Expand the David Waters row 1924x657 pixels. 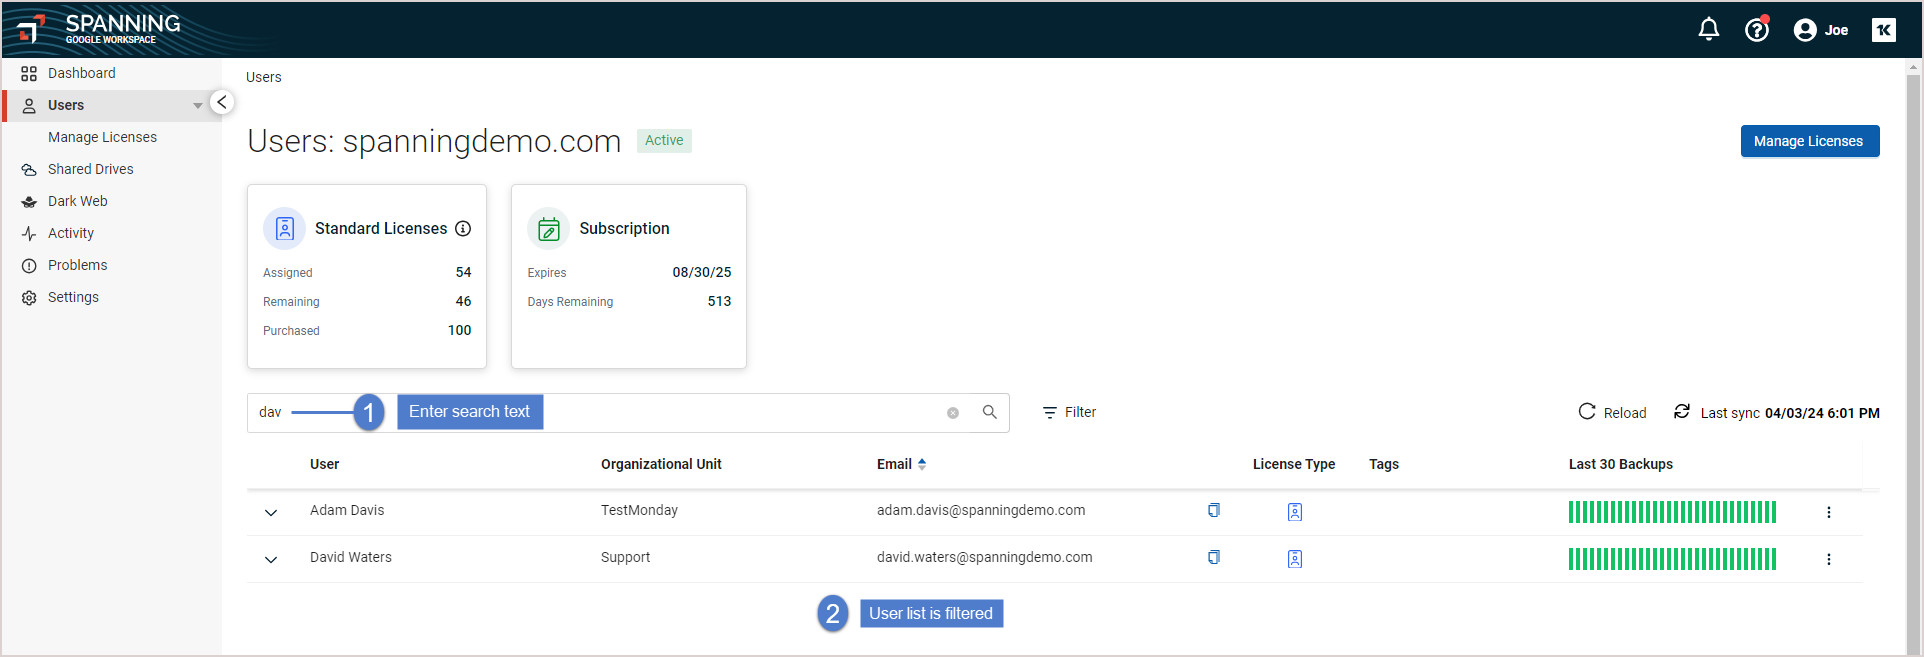pos(271,559)
